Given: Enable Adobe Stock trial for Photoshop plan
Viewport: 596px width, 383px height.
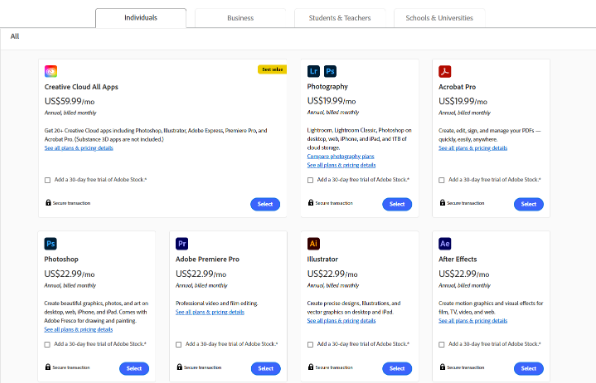Looking at the screenshot, I should [x=47, y=345].
